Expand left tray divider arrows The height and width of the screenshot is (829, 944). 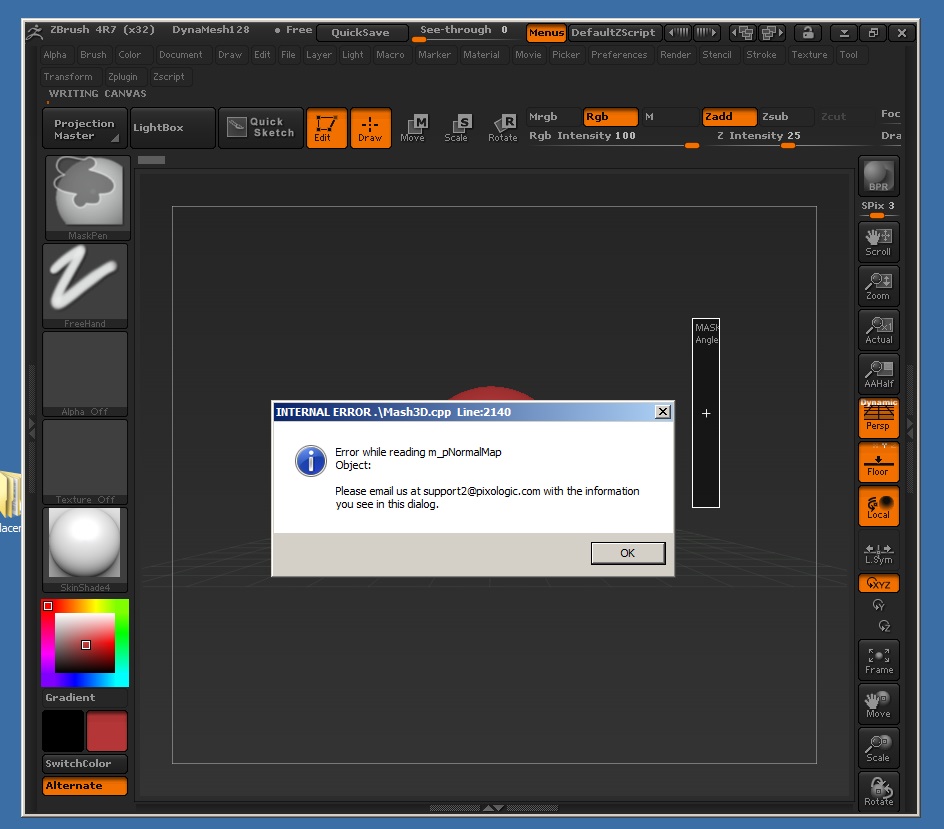(32, 428)
